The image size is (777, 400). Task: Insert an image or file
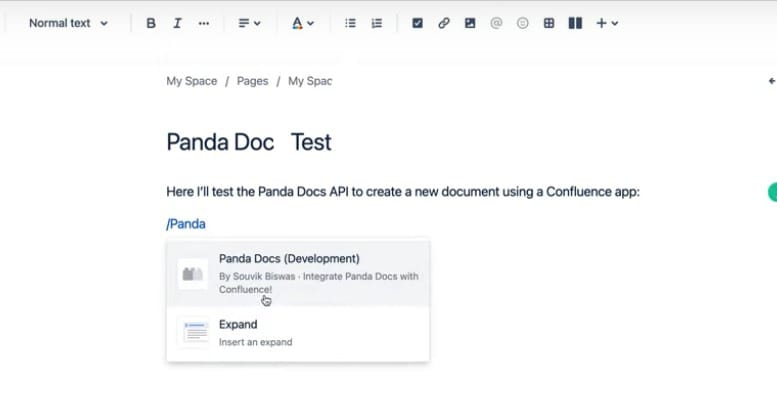[x=470, y=23]
